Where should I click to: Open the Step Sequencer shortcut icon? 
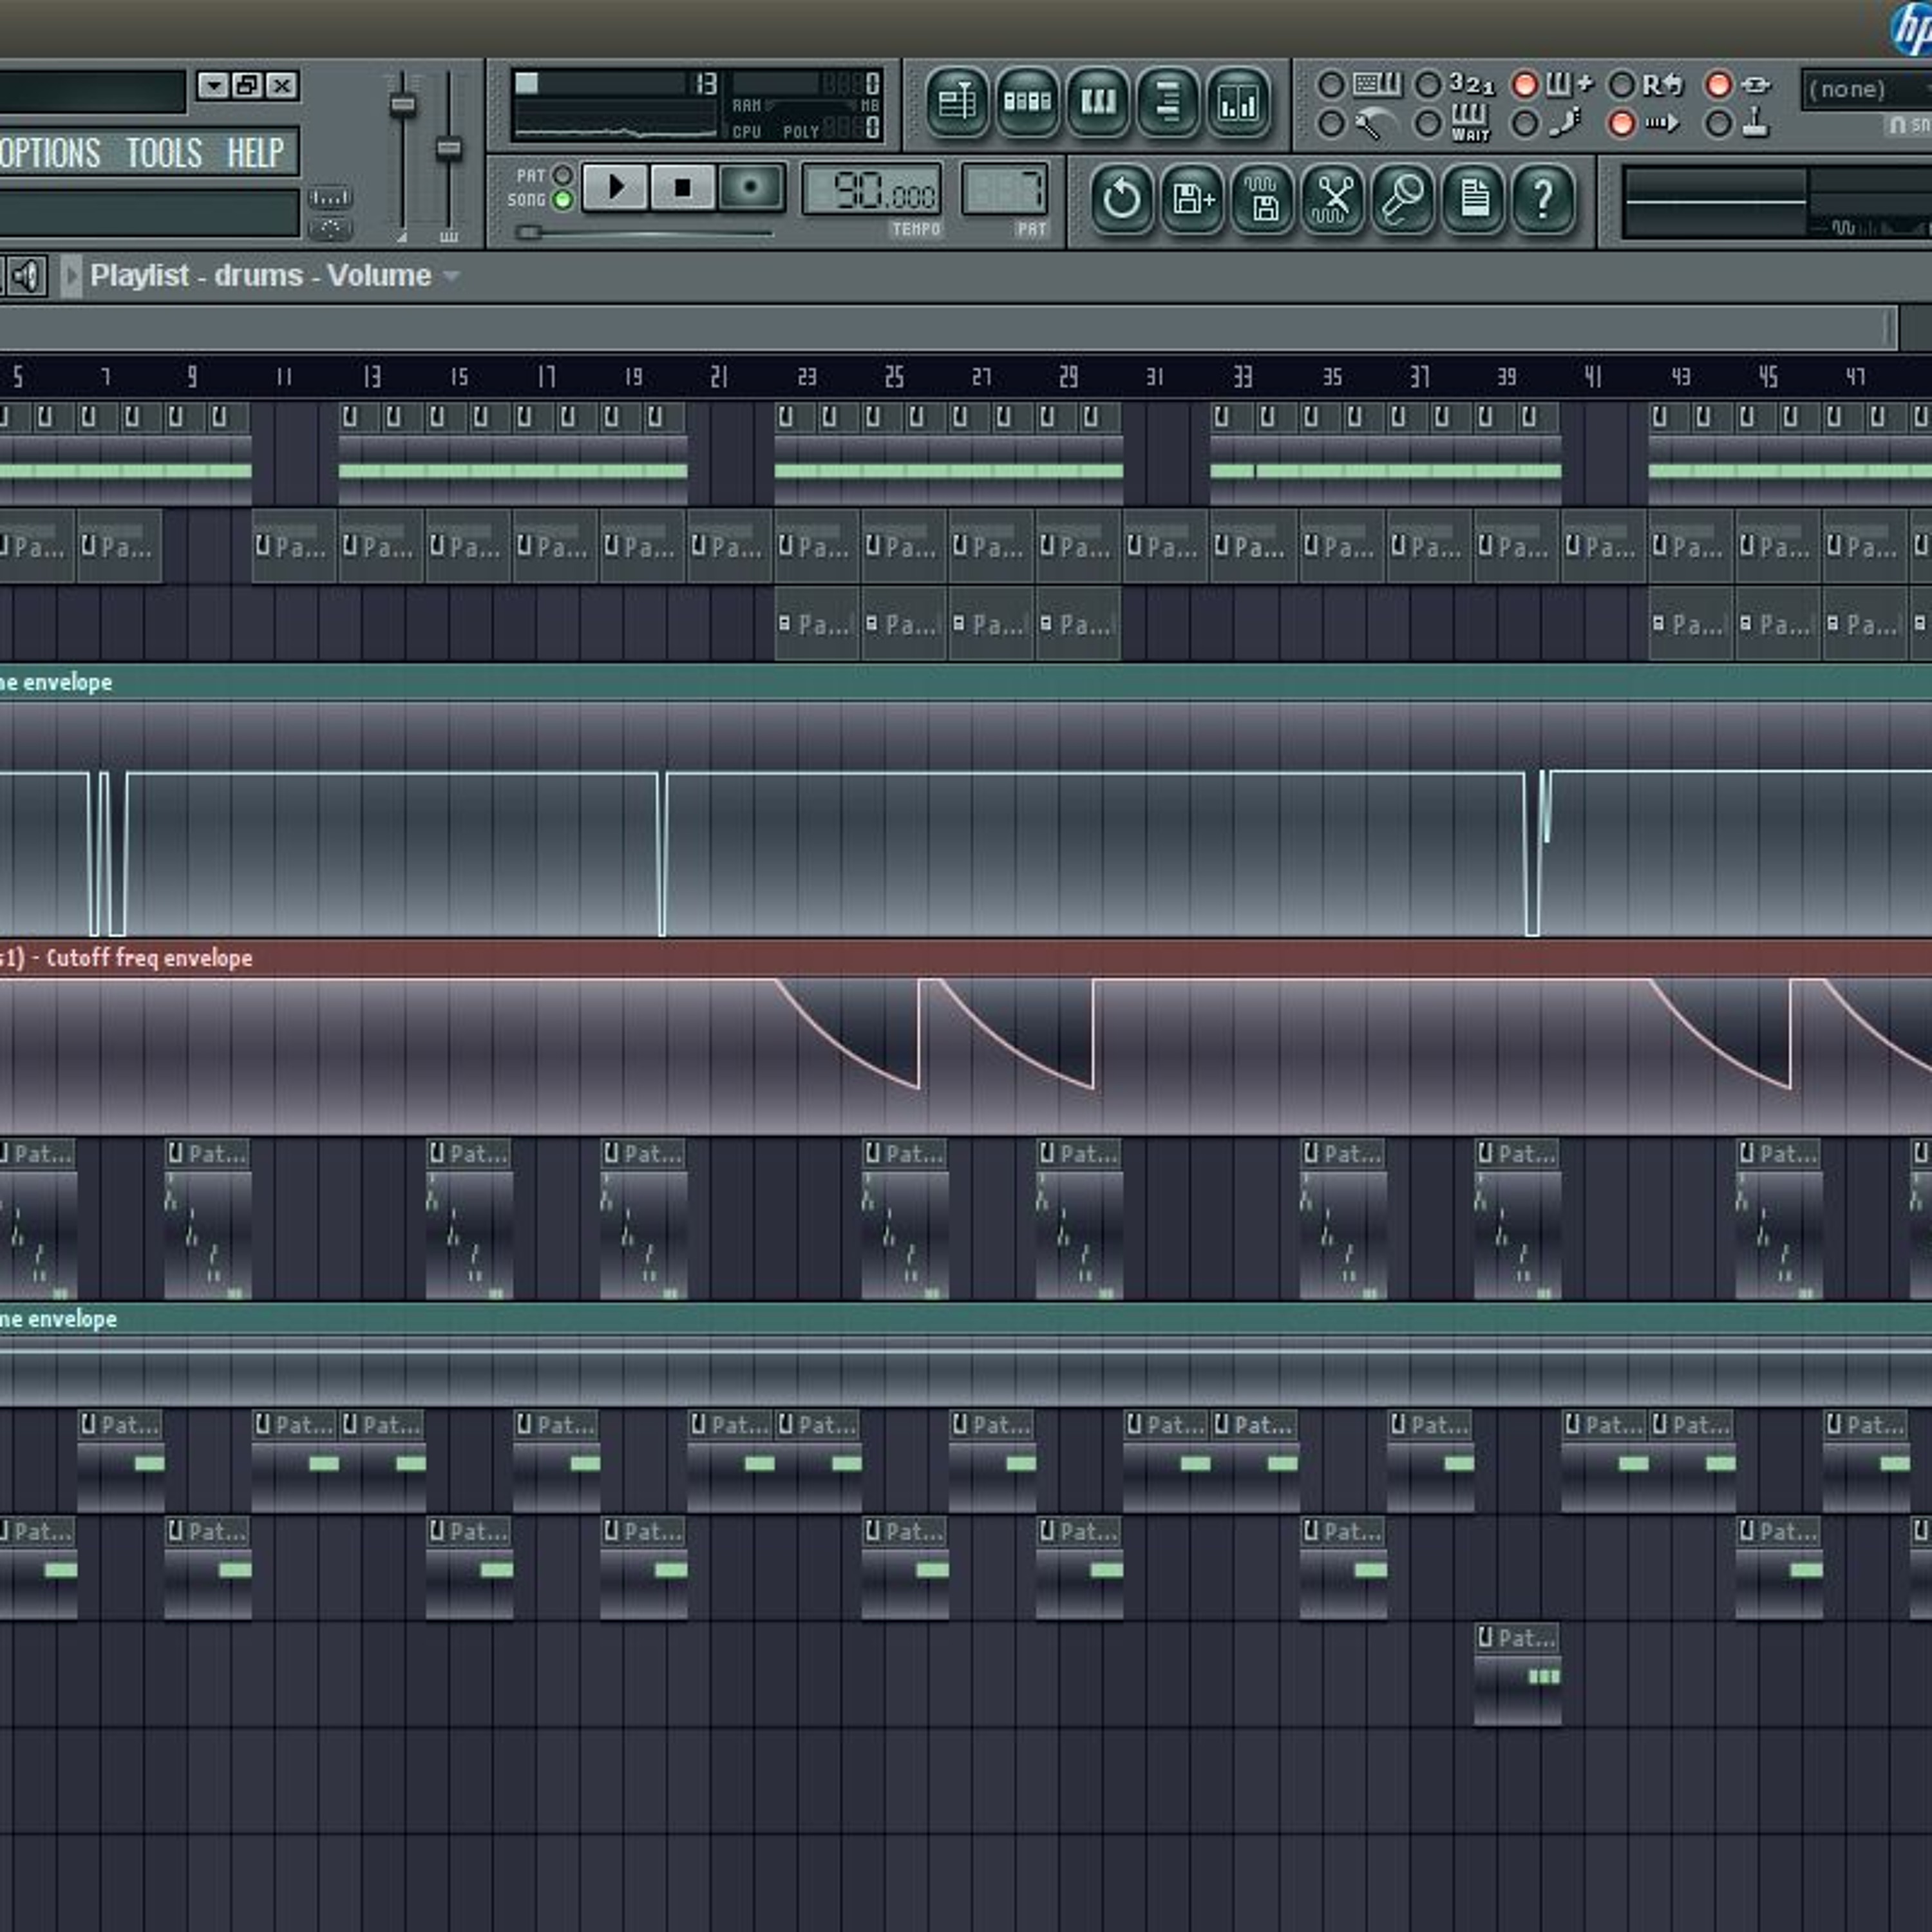coord(1027,102)
